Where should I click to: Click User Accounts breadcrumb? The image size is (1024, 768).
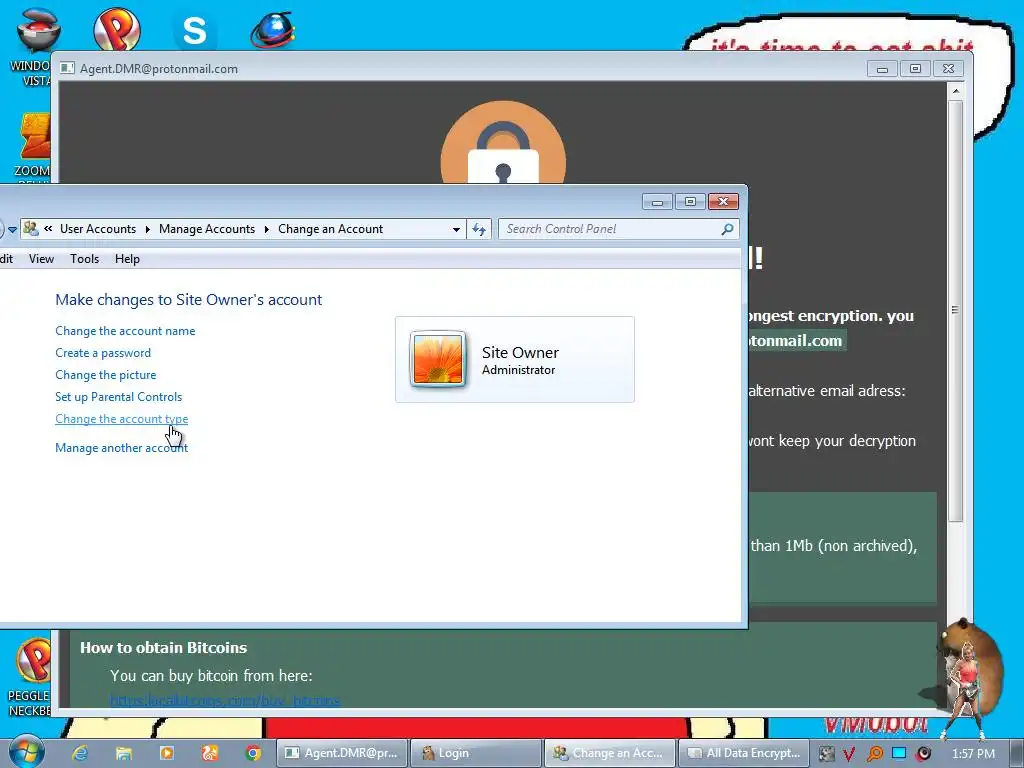(x=98, y=229)
